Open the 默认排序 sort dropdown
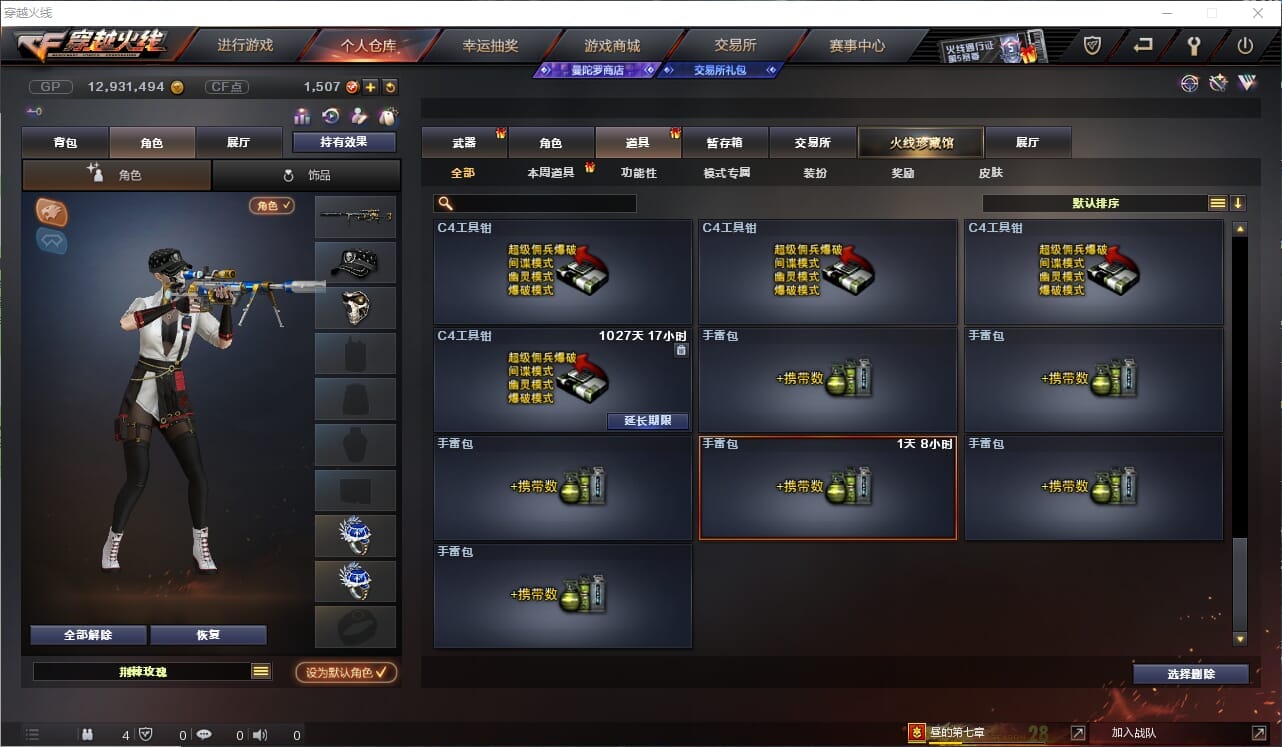Viewport: 1282px width, 747px height. click(x=1095, y=203)
